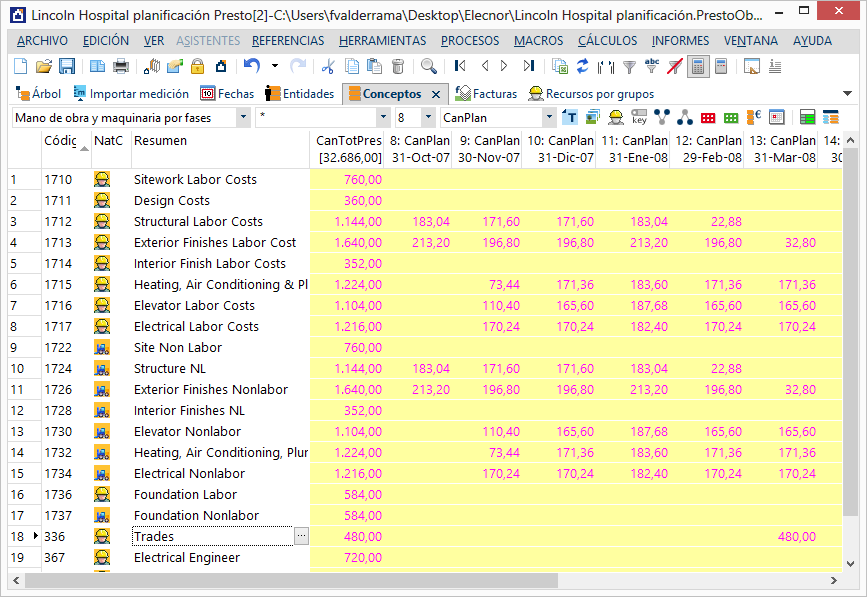This screenshot has width=867, height=597.
Task: Click the plain funnel filter icon
Action: (x=629, y=67)
